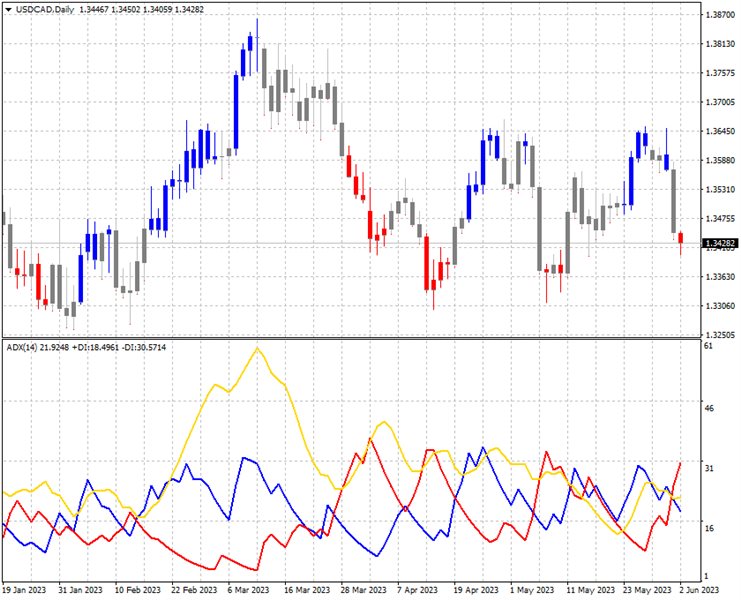Click the 1.36450 price scale label
Viewport: 741px width, 600px height.
pos(720,131)
